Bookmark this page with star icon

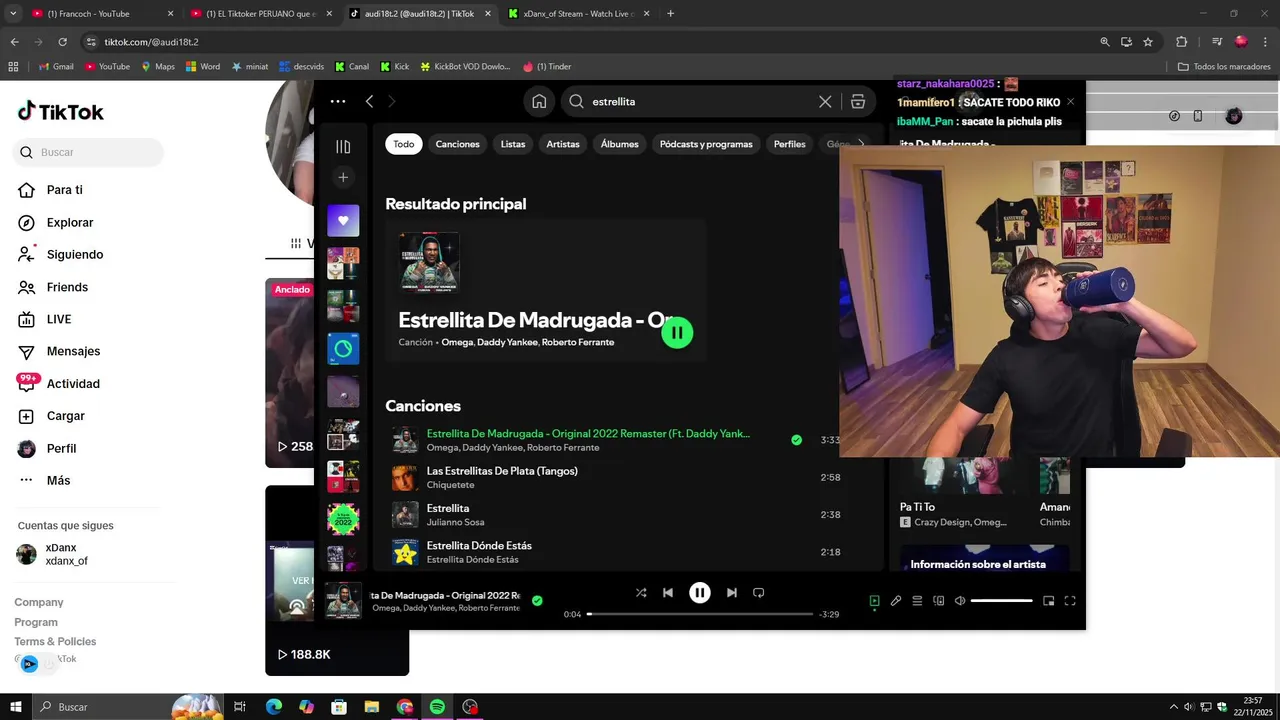pos(1148,42)
